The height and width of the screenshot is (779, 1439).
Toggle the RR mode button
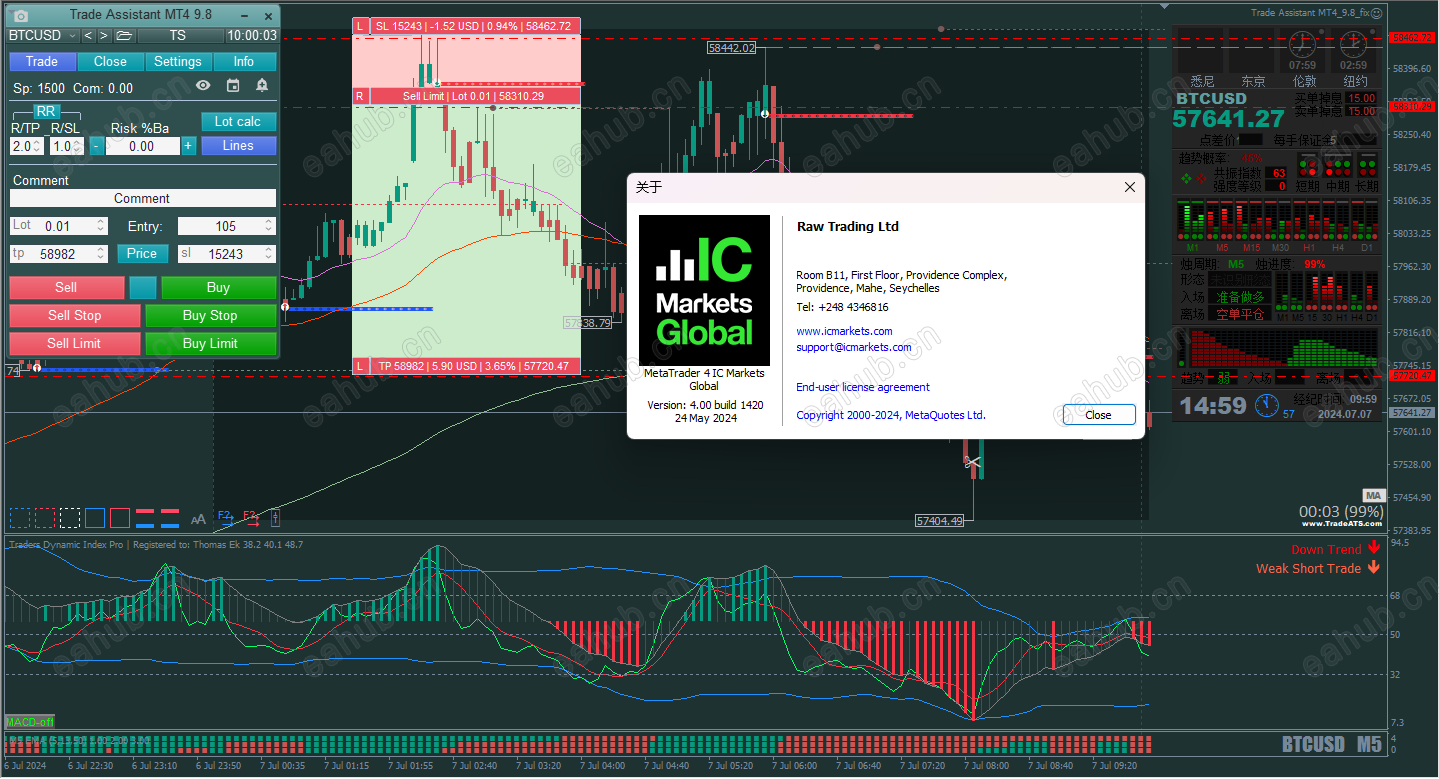46,112
